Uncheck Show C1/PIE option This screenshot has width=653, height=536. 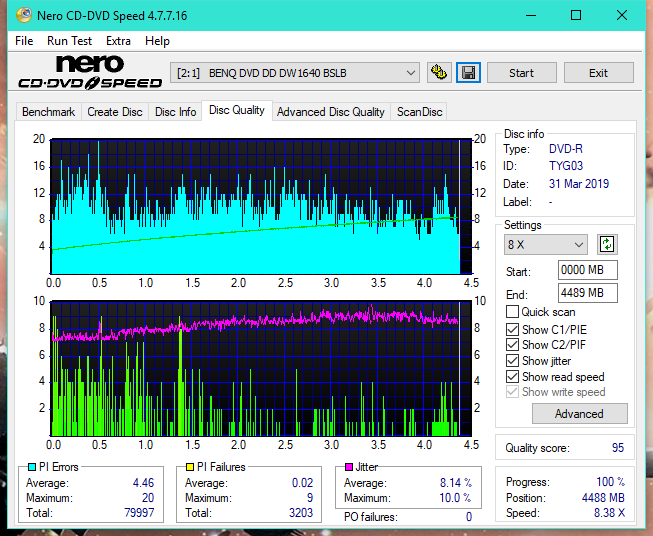pos(513,329)
